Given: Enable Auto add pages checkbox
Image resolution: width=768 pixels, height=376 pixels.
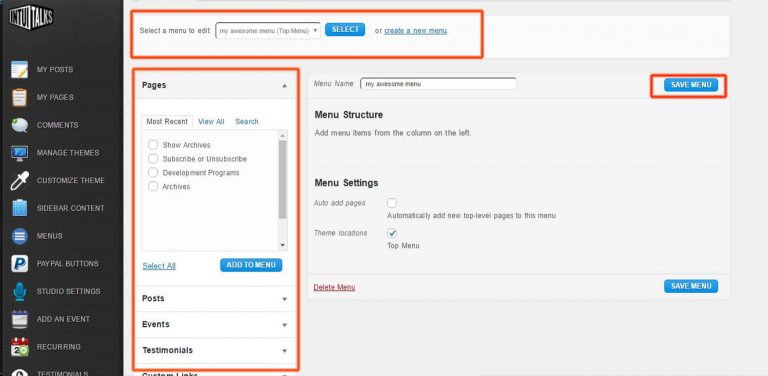Looking at the screenshot, I should click(391, 203).
